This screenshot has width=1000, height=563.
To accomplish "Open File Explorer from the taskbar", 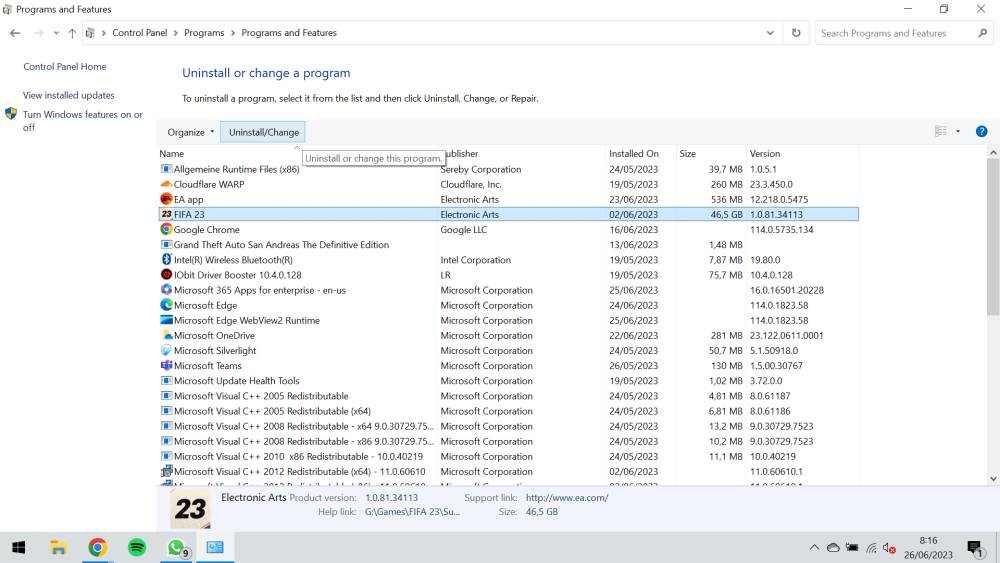I will point(58,547).
